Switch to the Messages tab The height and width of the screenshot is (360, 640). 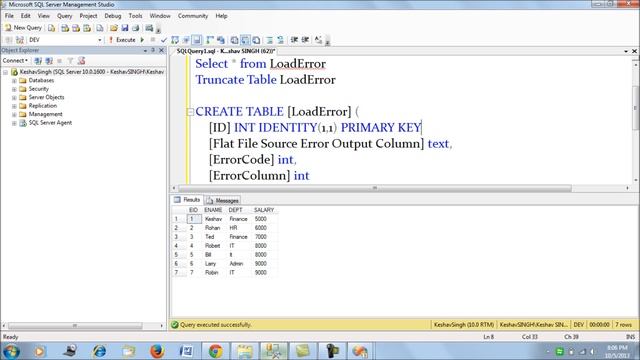tap(222, 200)
